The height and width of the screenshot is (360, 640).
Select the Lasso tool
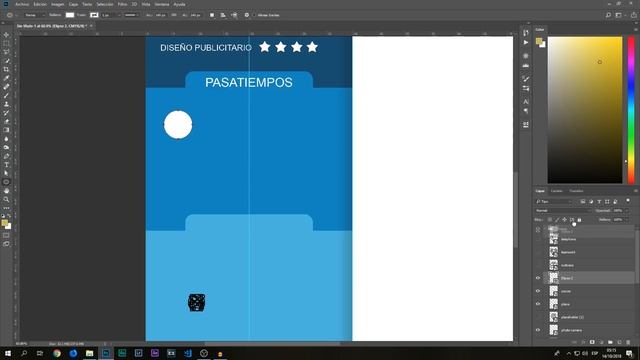pos(6,52)
